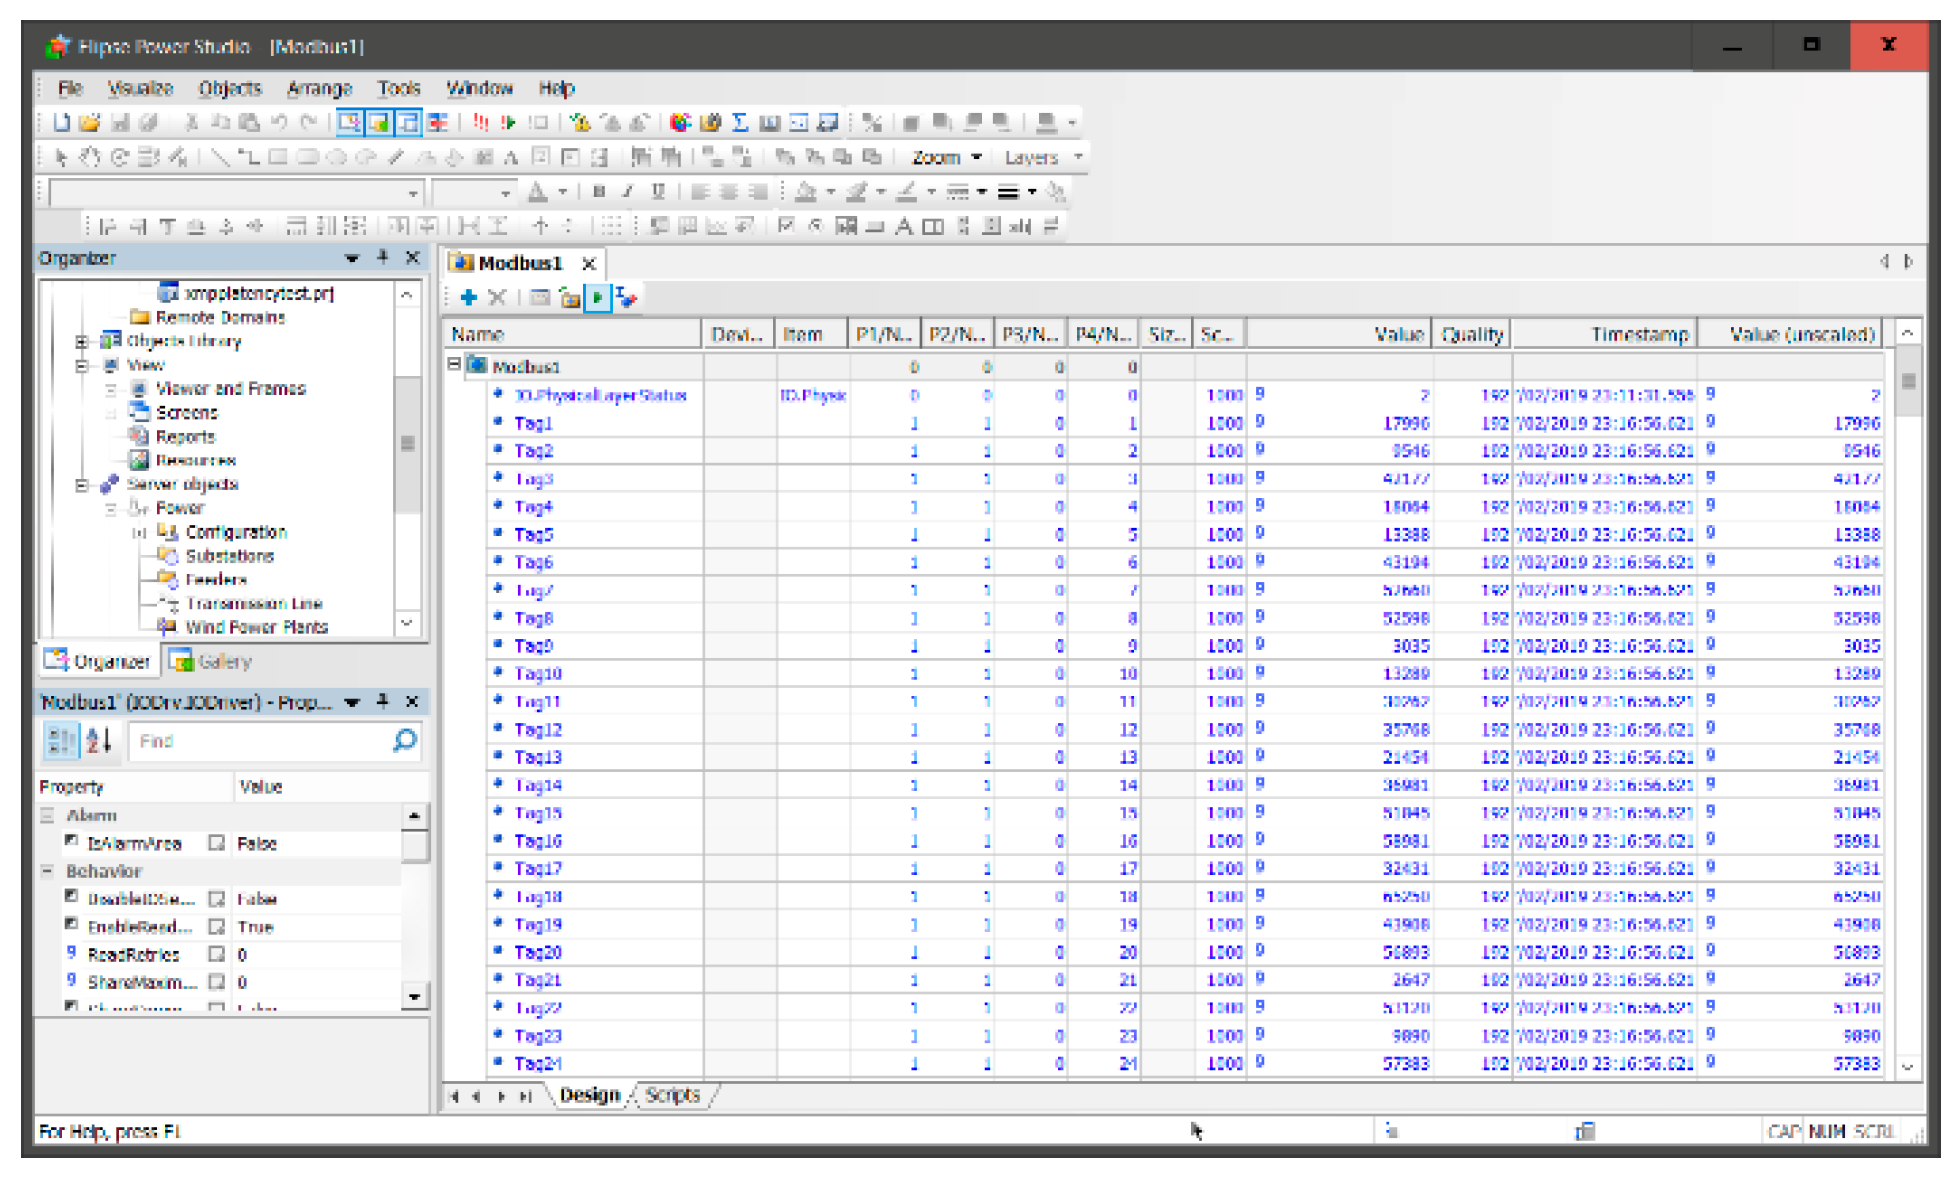Pin the Organizer panel

tap(382, 258)
